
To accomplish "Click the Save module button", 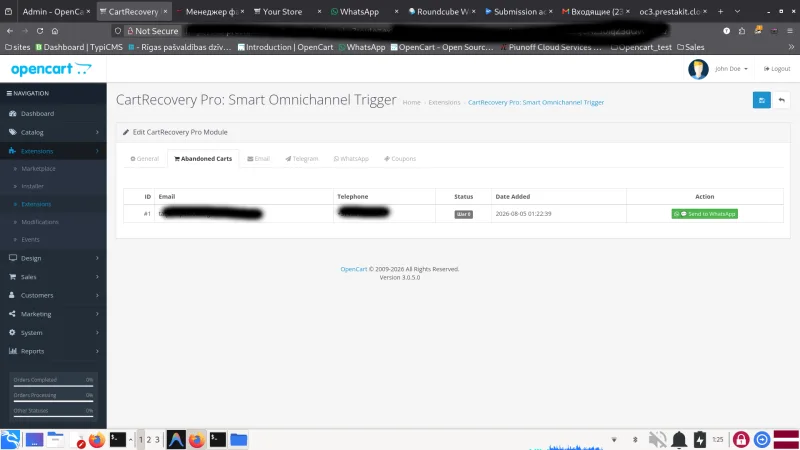I will pos(761,100).
